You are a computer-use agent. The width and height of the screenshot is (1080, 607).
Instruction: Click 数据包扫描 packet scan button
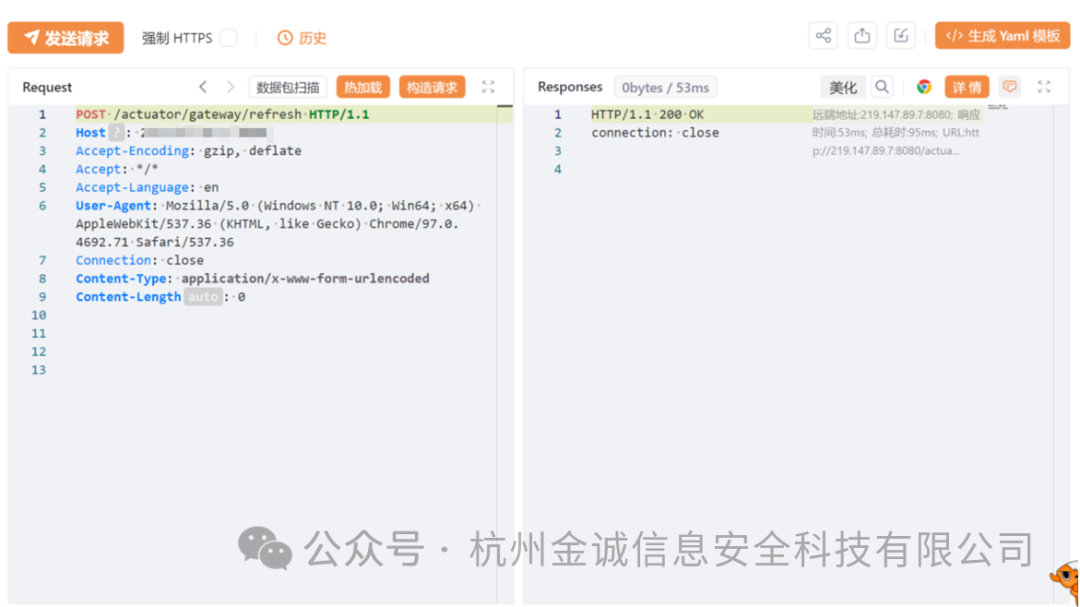pyautogui.click(x=288, y=88)
